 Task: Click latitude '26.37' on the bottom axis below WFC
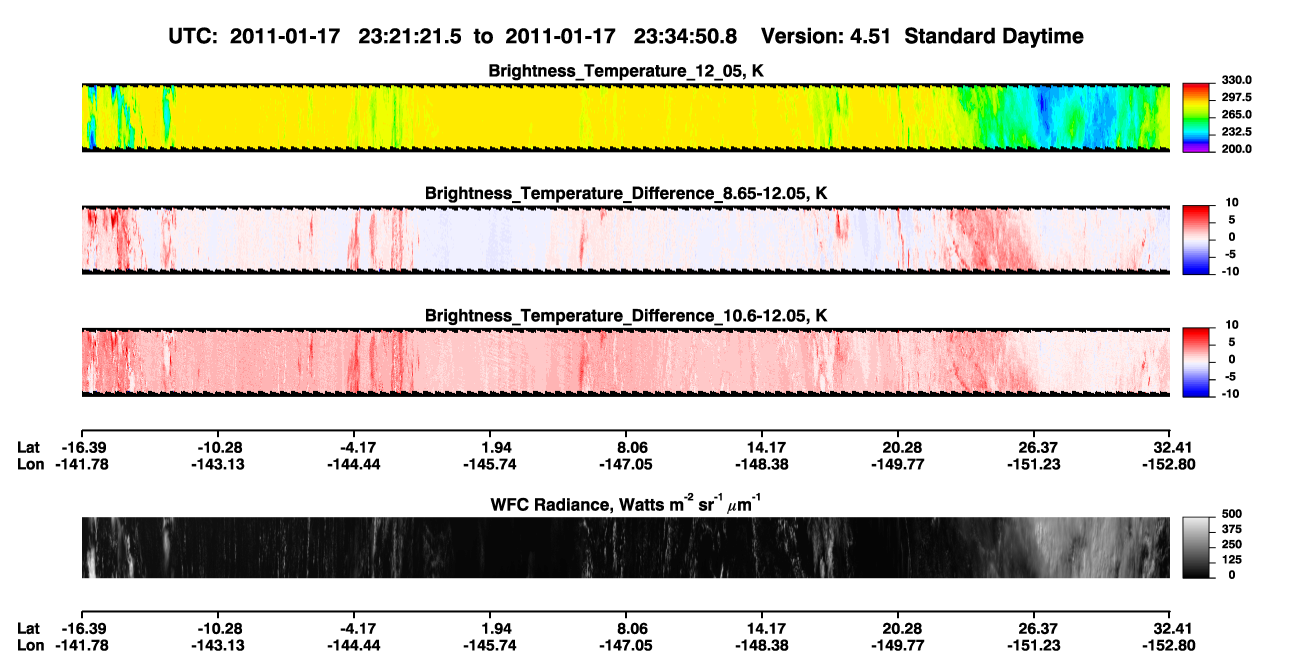(1034, 628)
